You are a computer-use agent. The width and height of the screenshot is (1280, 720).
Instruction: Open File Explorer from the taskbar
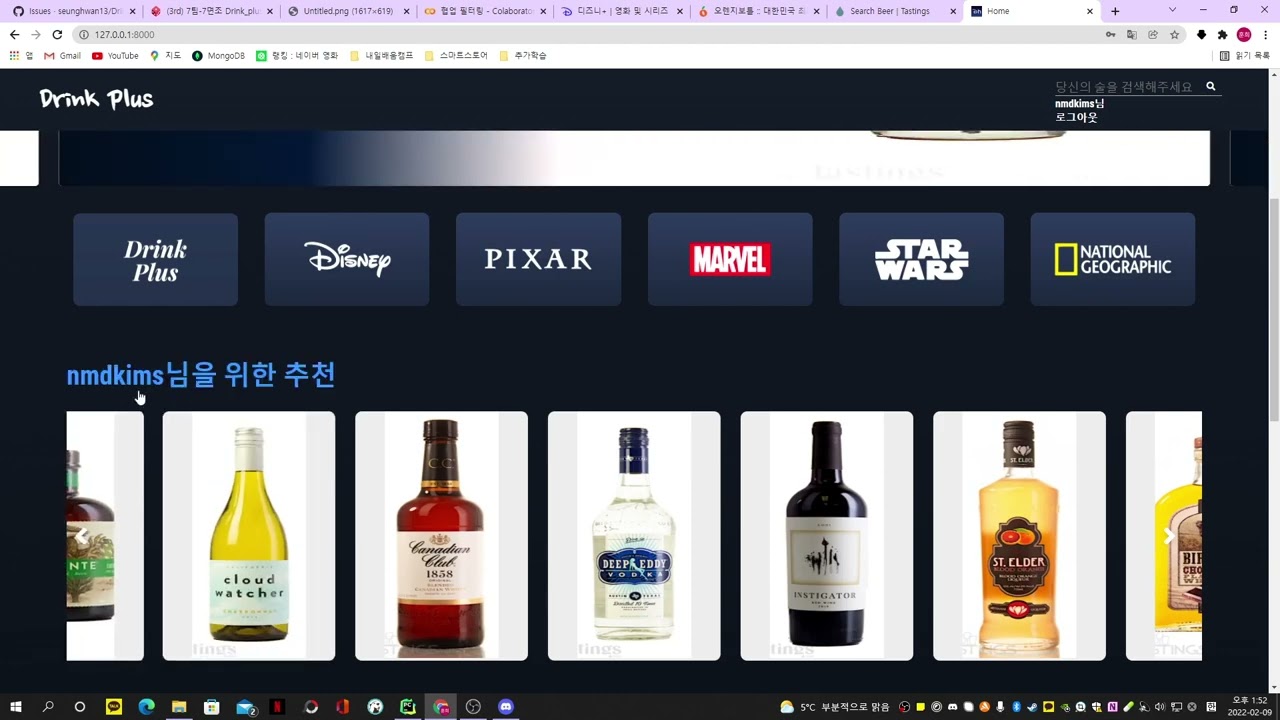179,707
